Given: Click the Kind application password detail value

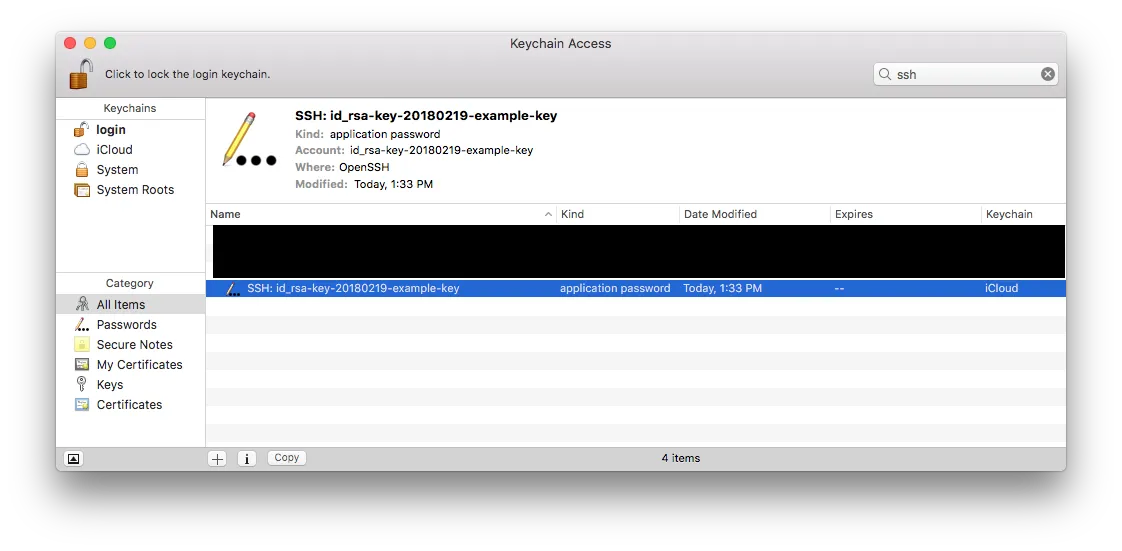Looking at the screenshot, I should click(385, 134).
